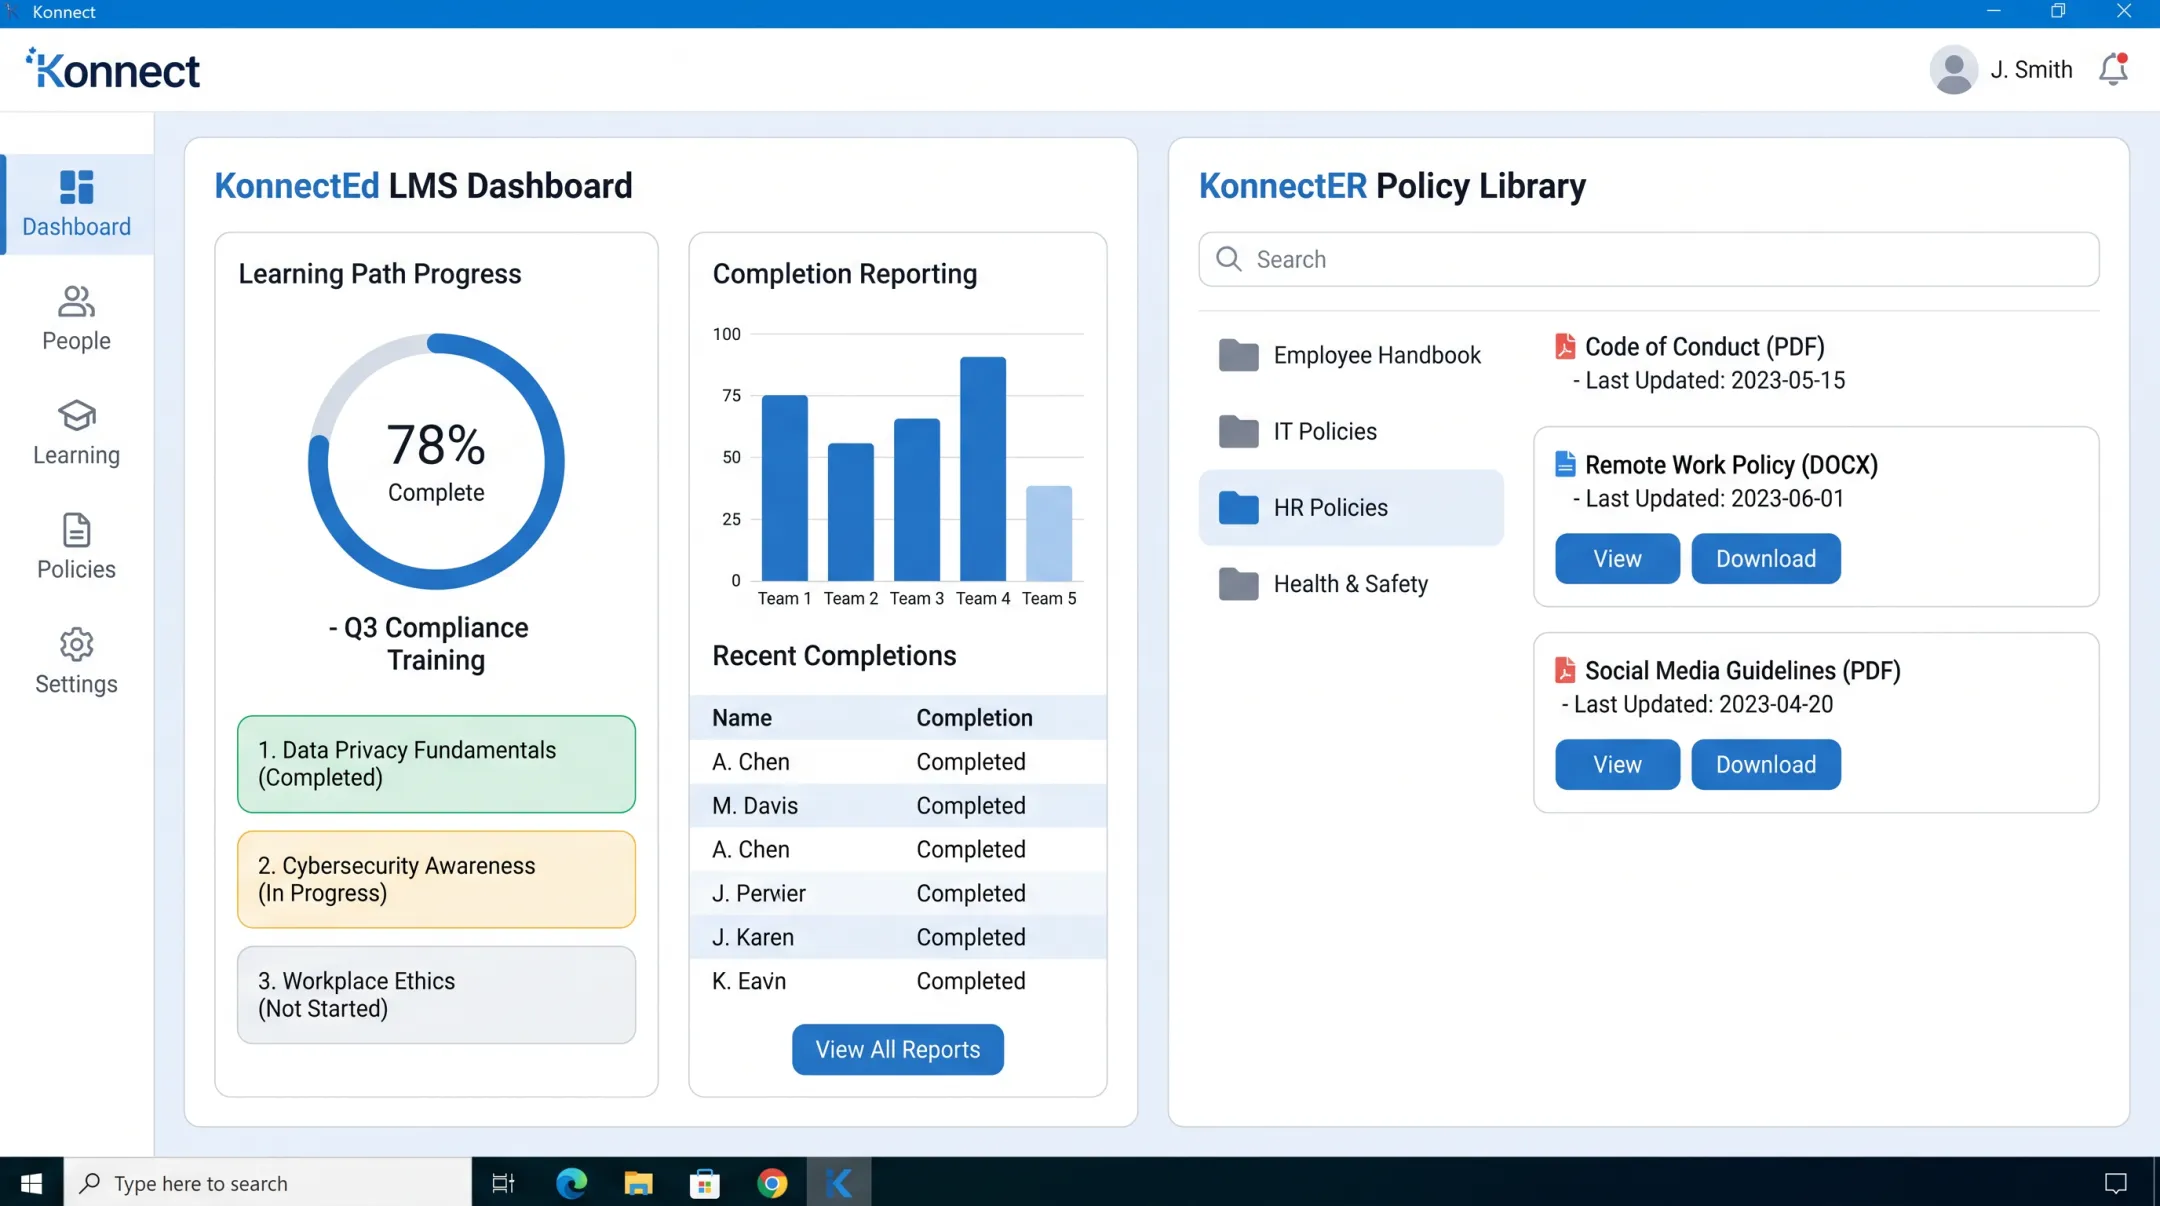Image resolution: width=2160 pixels, height=1206 pixels.
Task: Click the View All Reports button
Action: (x=898, y=1049)
